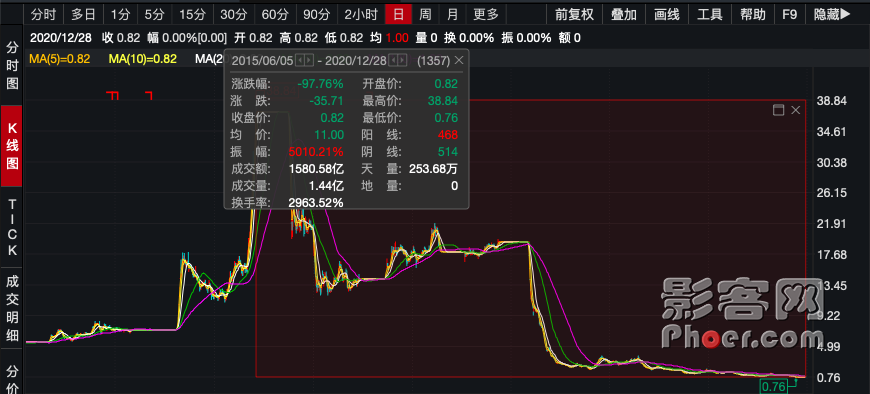The height and width of the screenshot is (394, 870).
Task: Expand the 更多 periods menu
Action: (486, 14)
